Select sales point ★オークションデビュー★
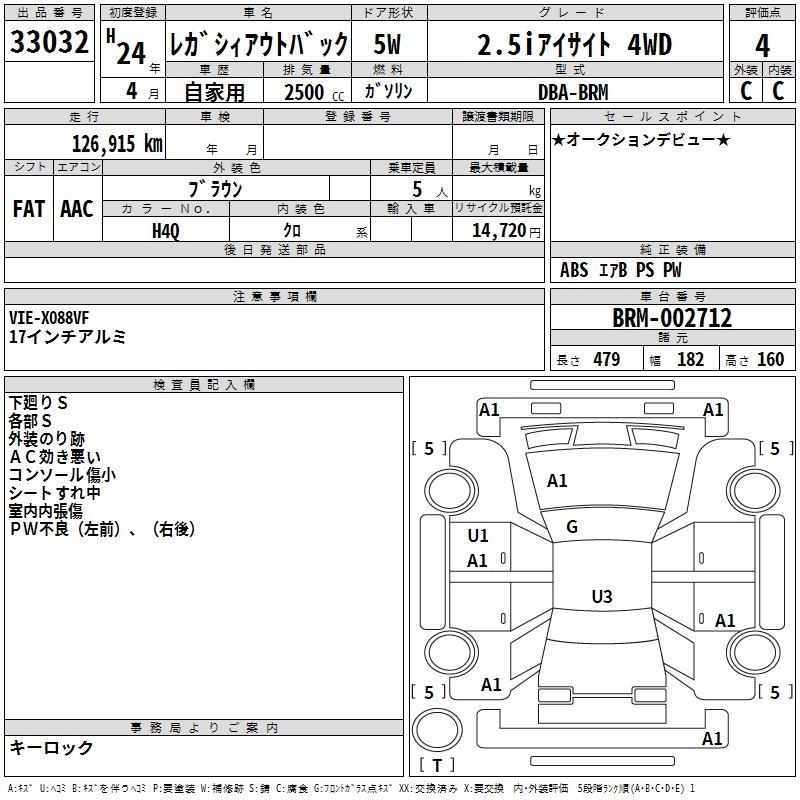 click(x=641, y=140)
